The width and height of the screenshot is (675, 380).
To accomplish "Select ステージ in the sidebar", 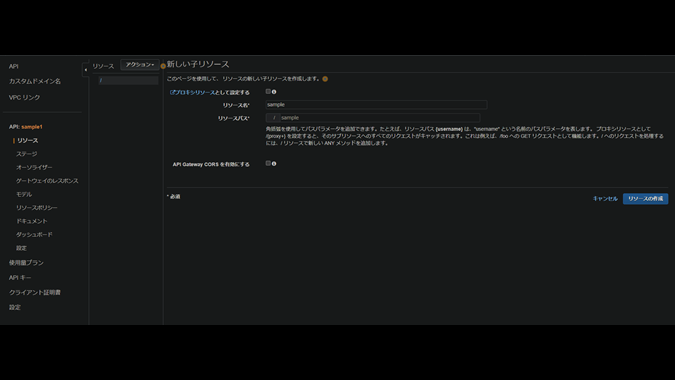I will point(27,154).
